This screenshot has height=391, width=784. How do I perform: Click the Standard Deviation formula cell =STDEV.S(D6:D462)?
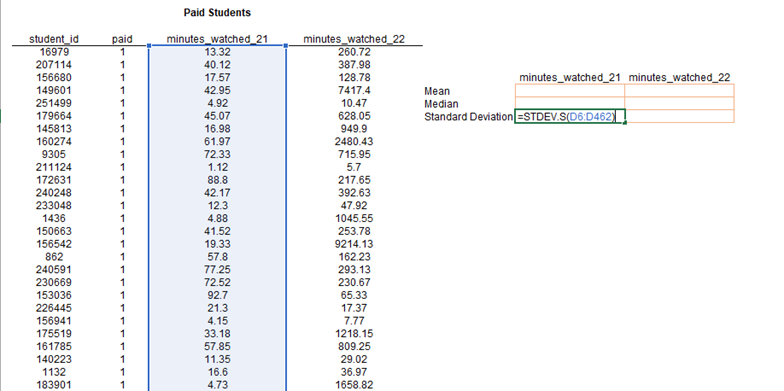570,116
